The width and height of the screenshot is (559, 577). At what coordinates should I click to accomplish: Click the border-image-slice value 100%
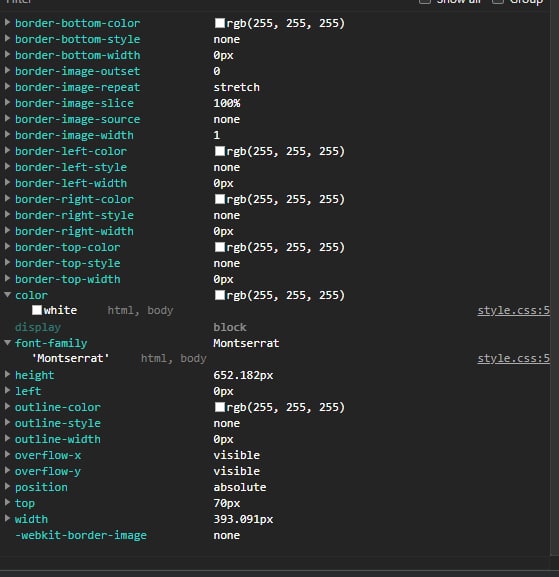[227, 103]
